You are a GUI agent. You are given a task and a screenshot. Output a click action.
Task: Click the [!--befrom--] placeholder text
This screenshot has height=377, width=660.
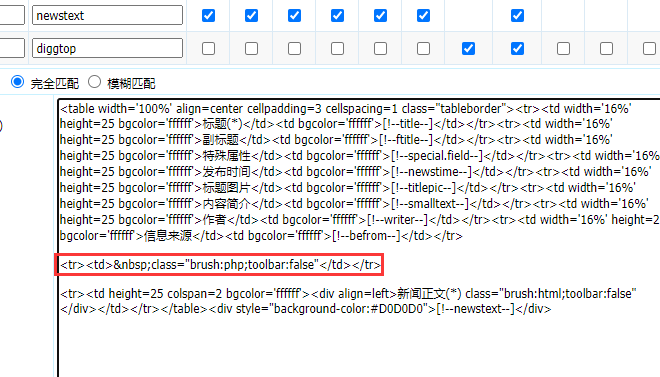(366, 236)
